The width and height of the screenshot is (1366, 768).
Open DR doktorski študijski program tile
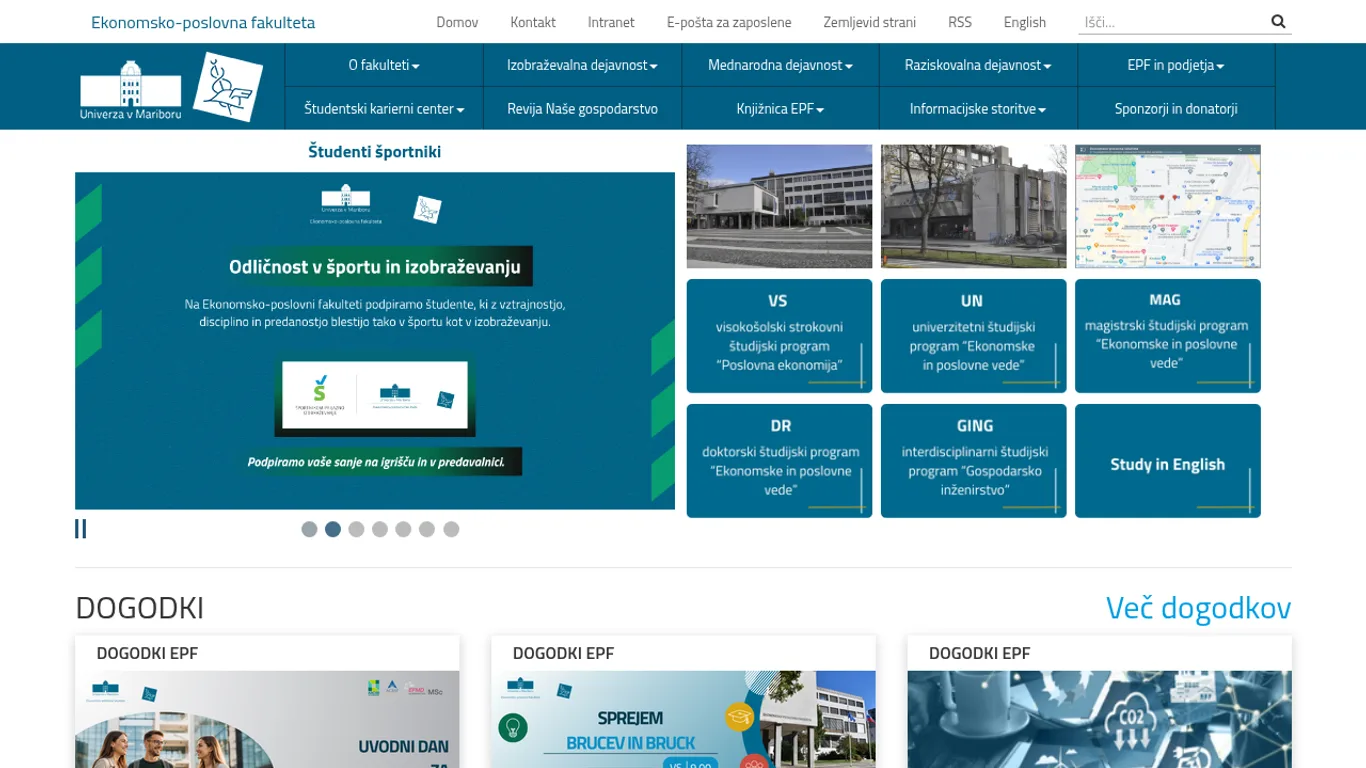click(779, 461)
